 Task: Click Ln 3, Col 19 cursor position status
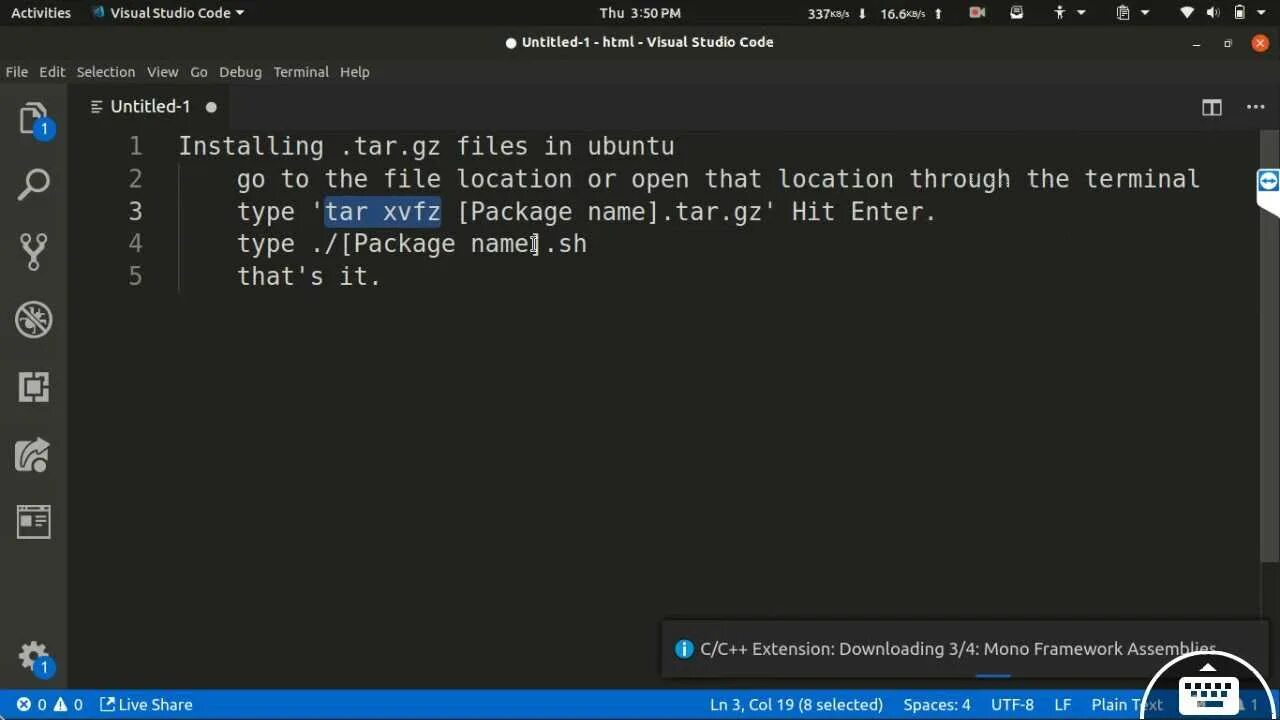click(x=796, y=705)
